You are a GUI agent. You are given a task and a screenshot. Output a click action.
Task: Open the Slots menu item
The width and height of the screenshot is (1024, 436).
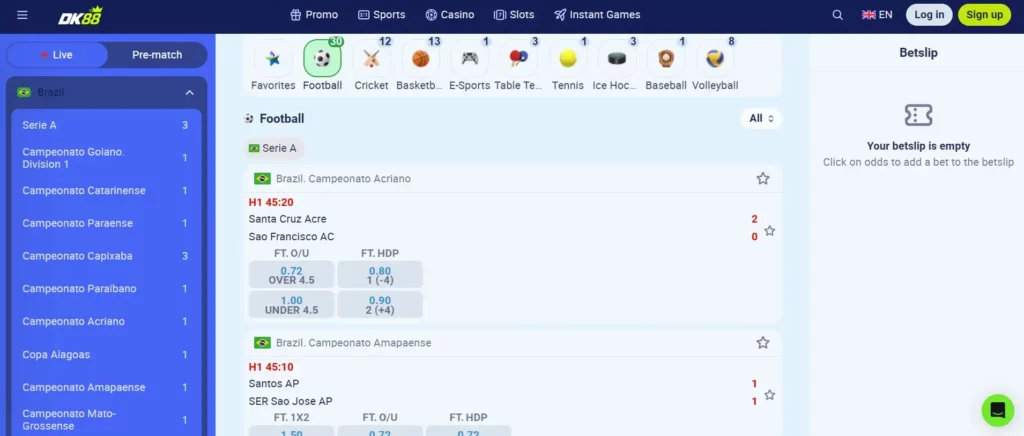[x=514, y=14]
